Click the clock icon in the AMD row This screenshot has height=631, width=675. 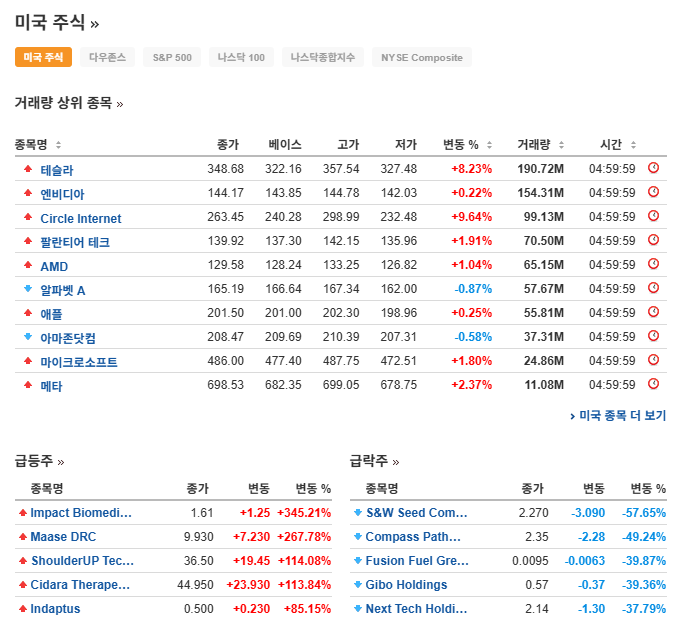click(653, 264)
